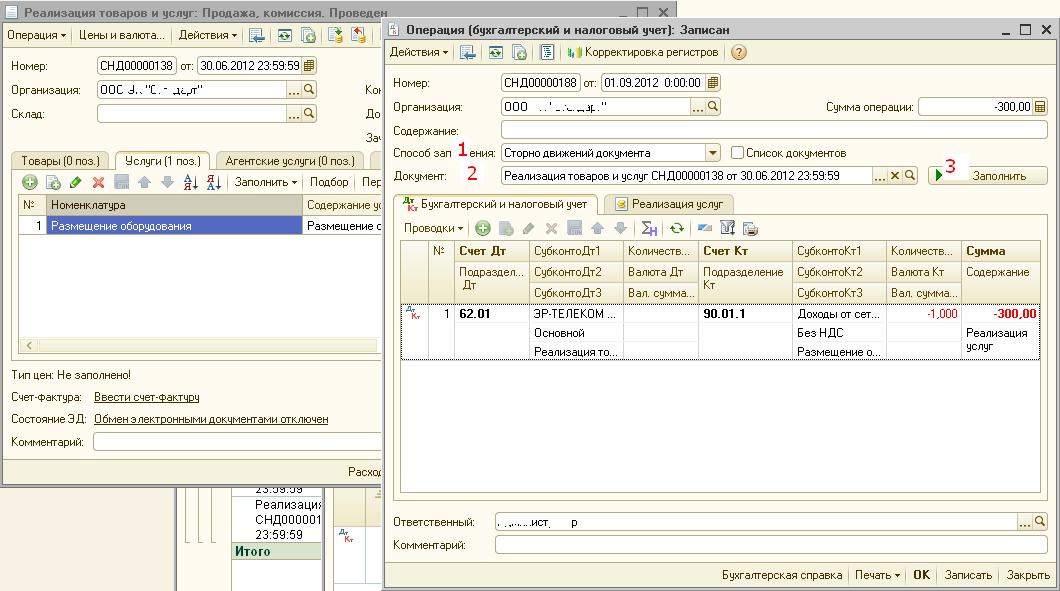
Task: Click sort descending icon in Услуги toolbar
Action: (214, 182)
